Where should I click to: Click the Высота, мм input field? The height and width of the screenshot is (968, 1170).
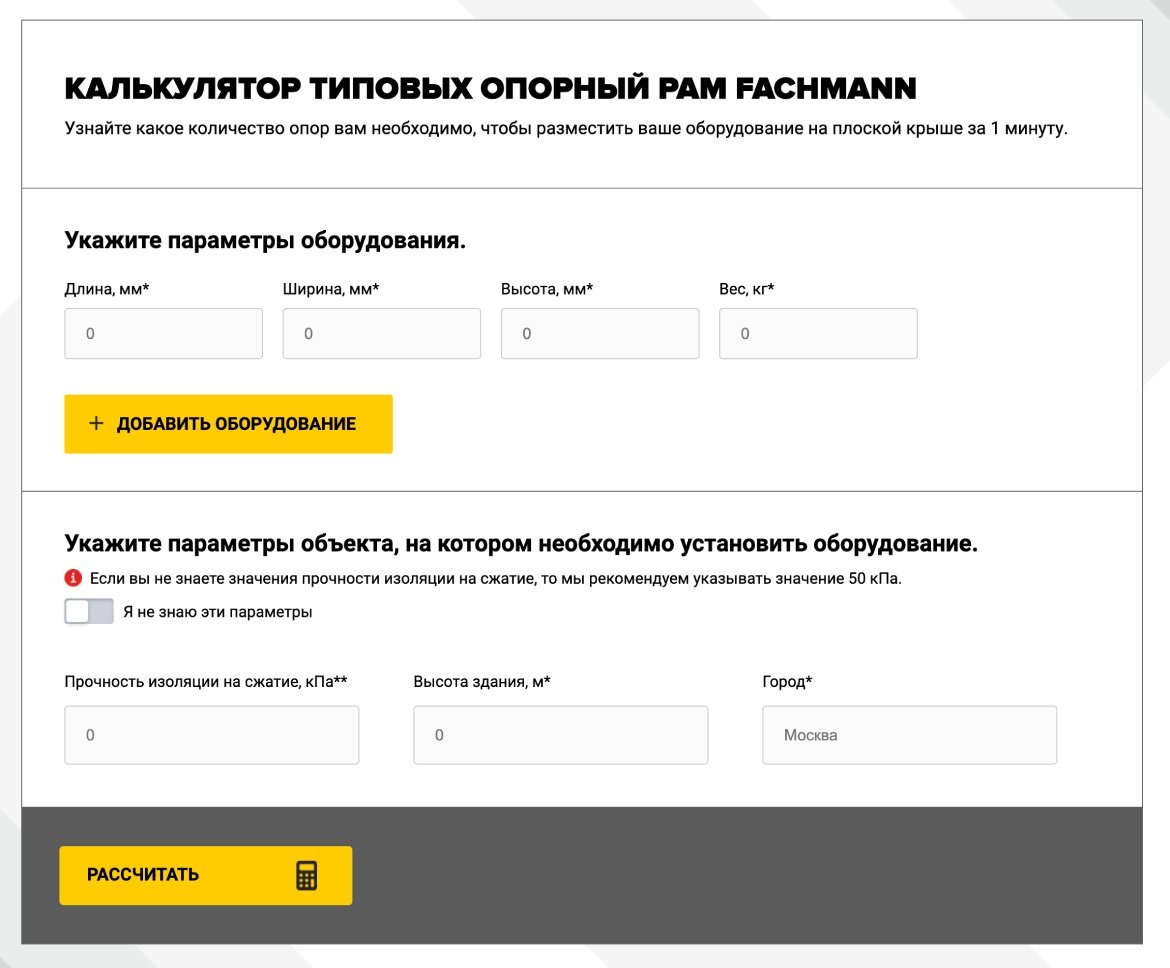(600, 334)
